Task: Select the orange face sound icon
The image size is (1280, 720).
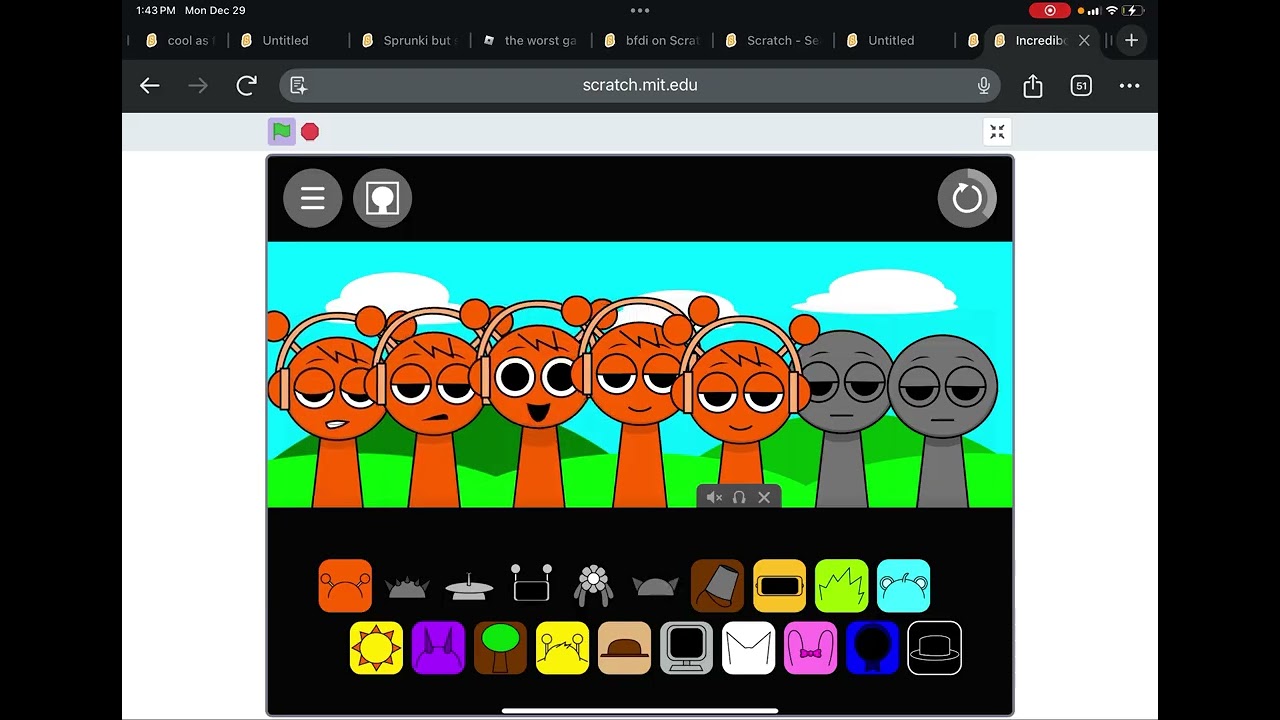Action: (x=345, y=586)
